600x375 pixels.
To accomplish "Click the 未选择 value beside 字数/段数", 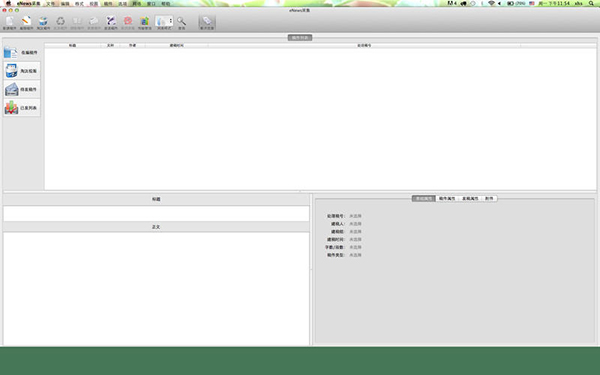I will pyautogui.click(x=355, y=247).
